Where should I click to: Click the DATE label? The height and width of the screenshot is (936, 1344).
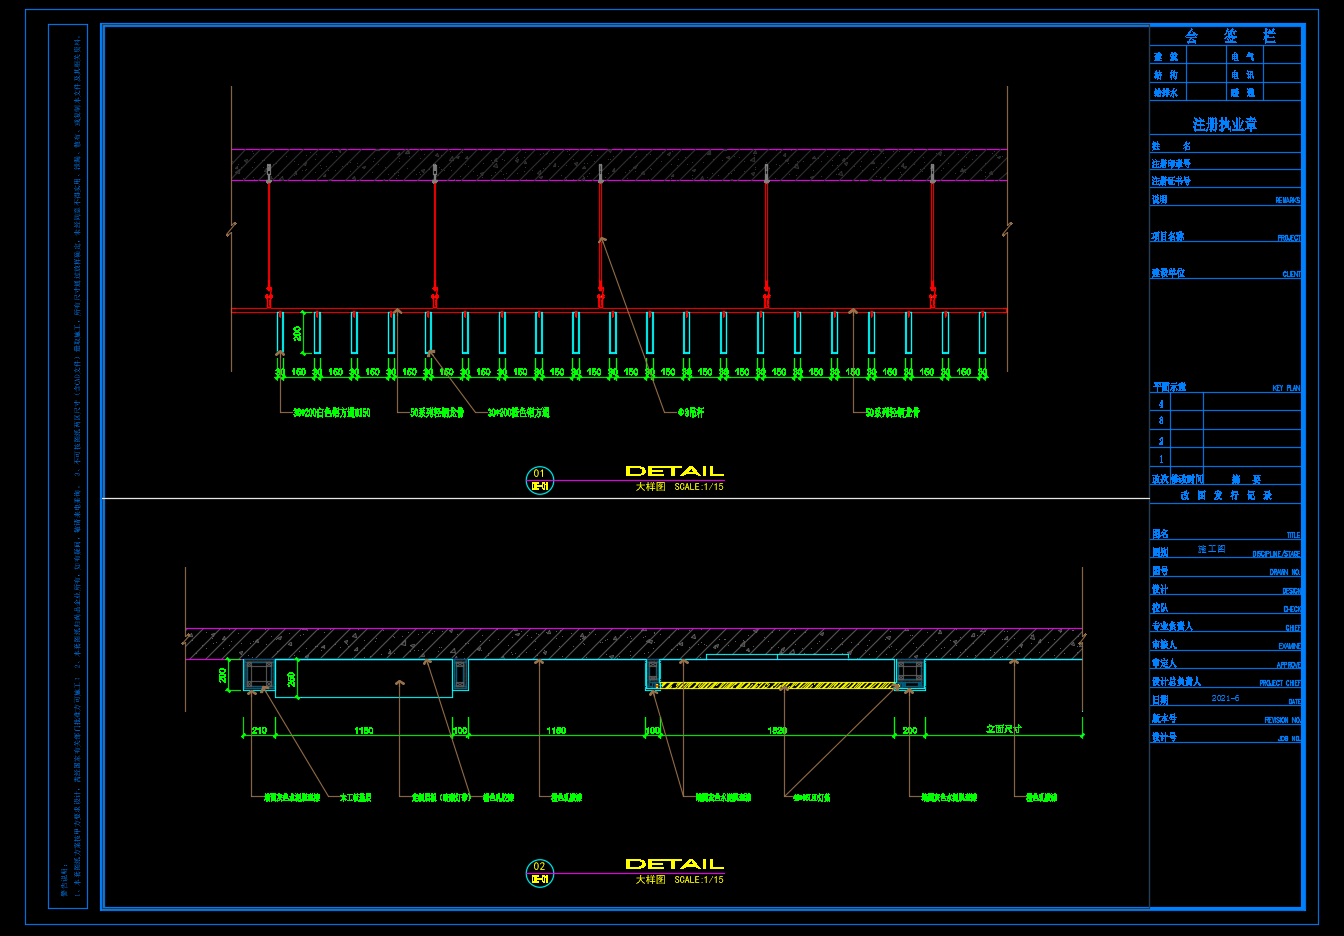coord(1294,702)
